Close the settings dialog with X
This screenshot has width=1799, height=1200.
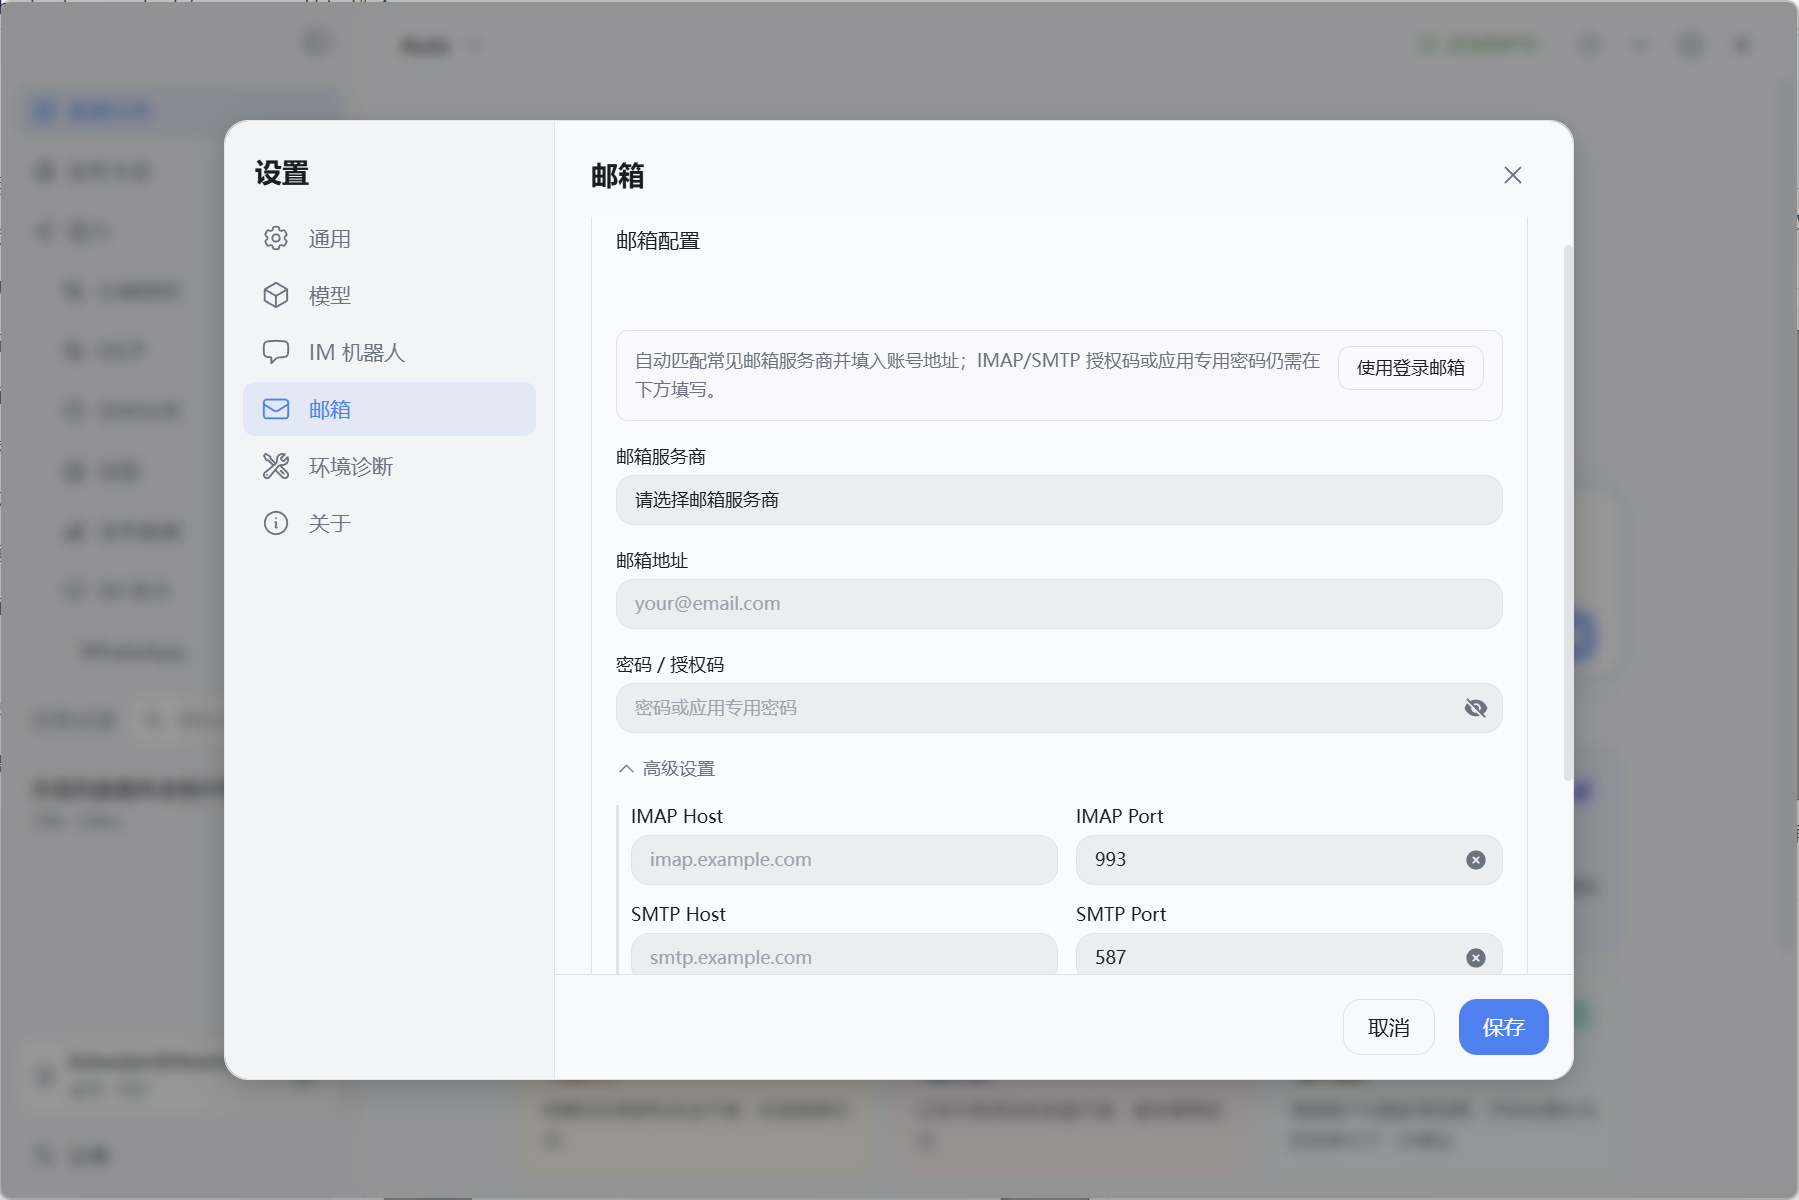(x=1513, y=175)
